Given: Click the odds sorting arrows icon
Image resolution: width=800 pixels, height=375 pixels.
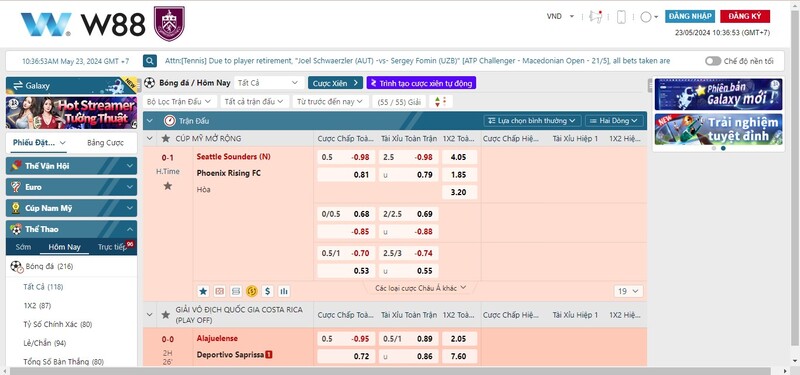Looking at the screenshot, I should [x=440, y=102].
